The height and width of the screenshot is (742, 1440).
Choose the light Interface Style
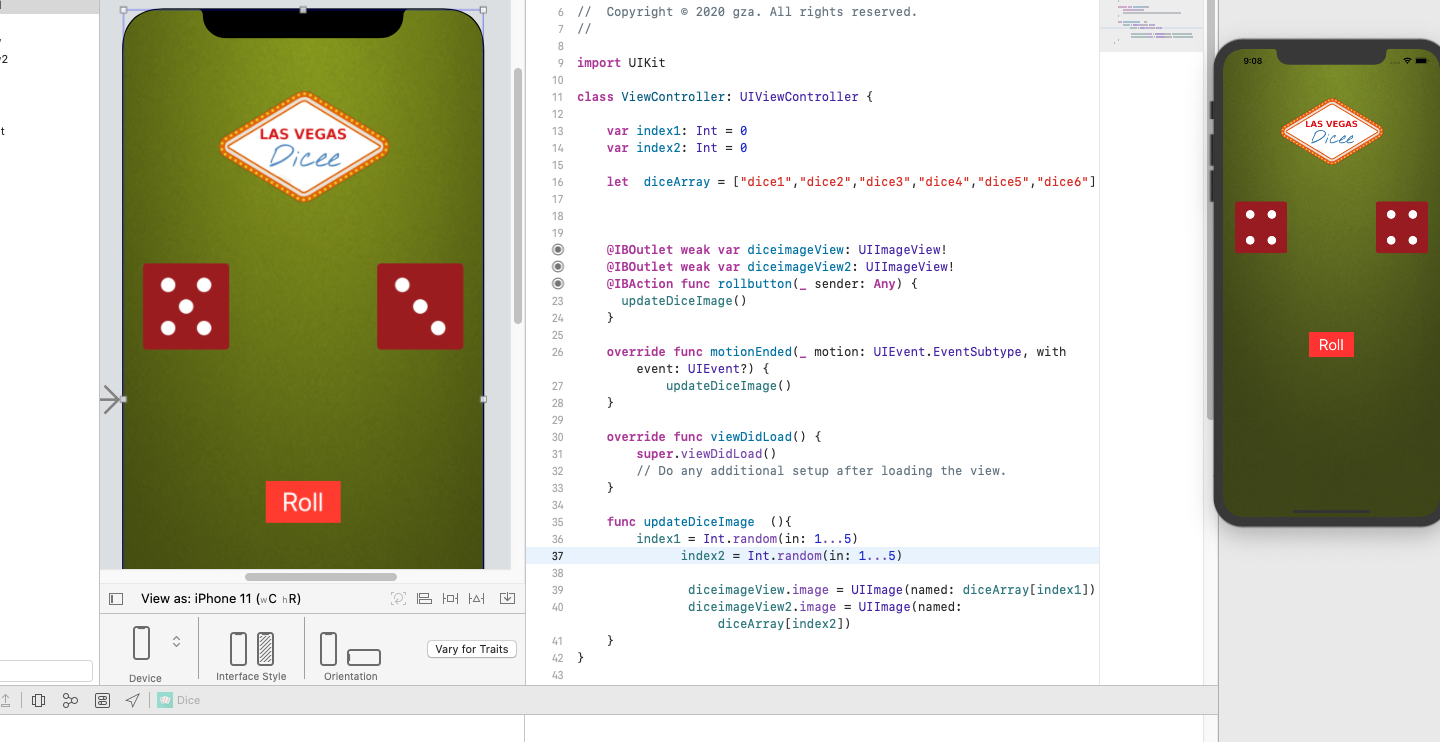(x=238, y=649)
